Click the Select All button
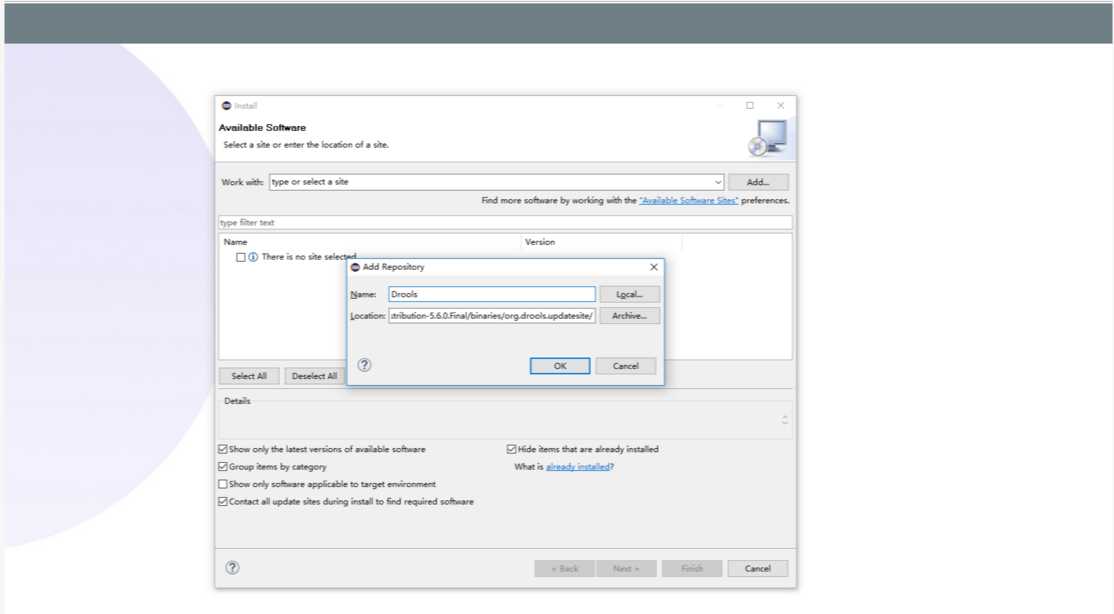The height and width of the screenshot is (614, 1114). (249, 376)
